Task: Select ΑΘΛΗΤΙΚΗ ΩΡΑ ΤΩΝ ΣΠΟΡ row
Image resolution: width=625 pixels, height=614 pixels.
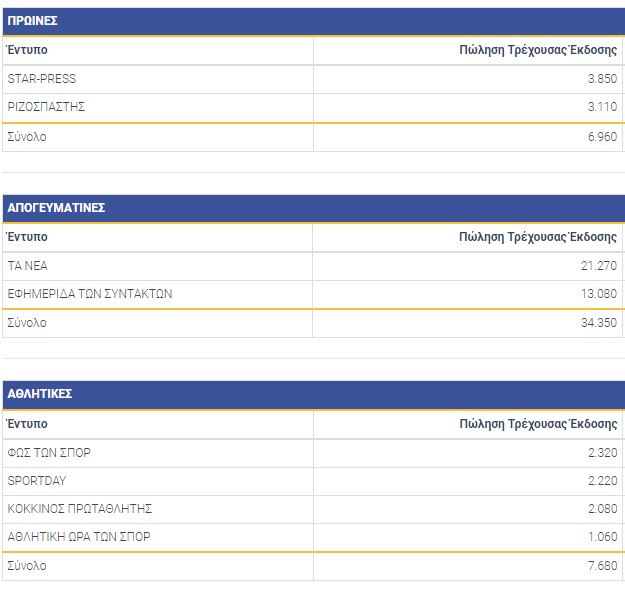Action: (x=79, y=537)
